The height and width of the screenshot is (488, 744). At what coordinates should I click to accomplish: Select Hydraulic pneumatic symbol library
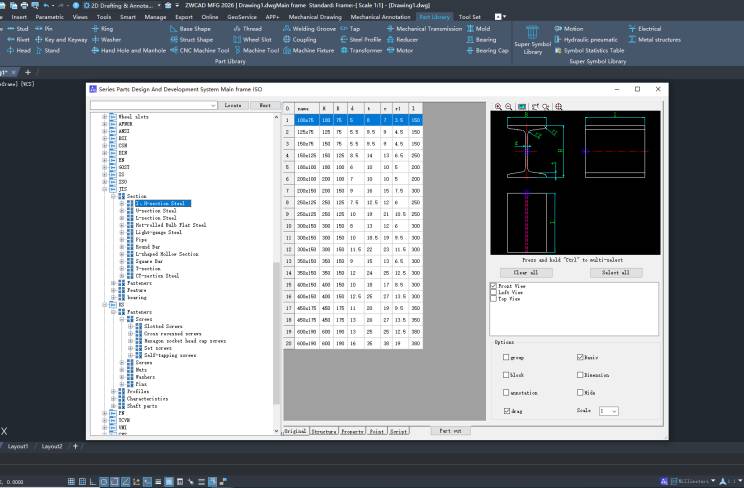(590, 39)
